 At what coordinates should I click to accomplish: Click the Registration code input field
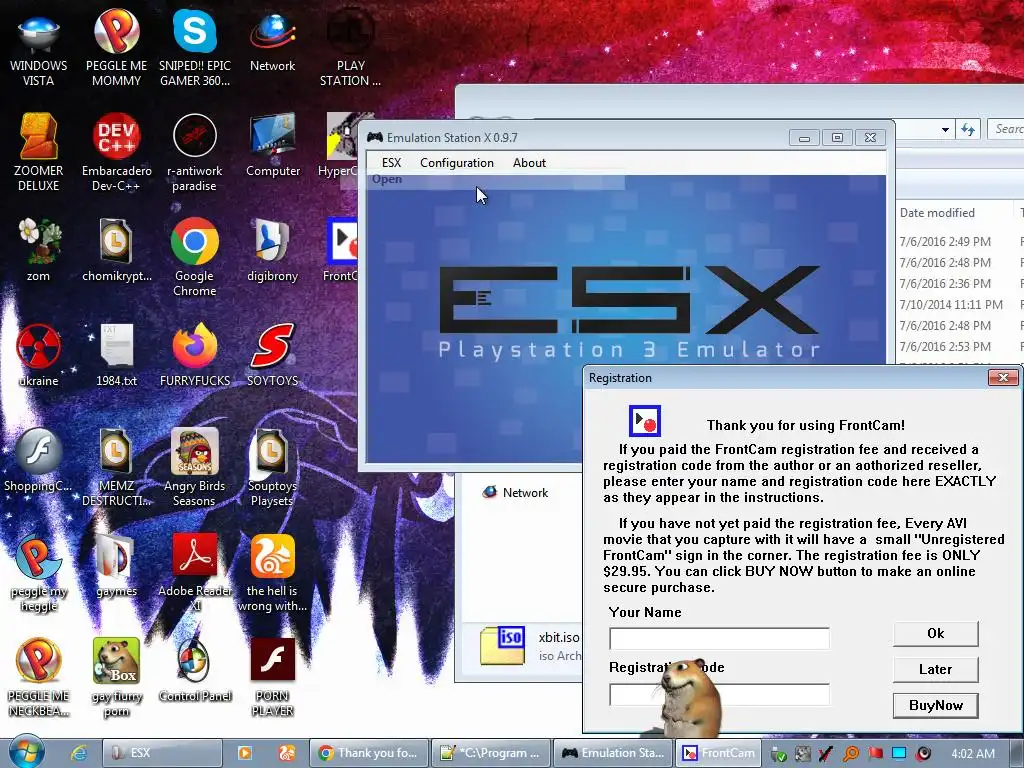pyautogui.click(x=719, y=694)
